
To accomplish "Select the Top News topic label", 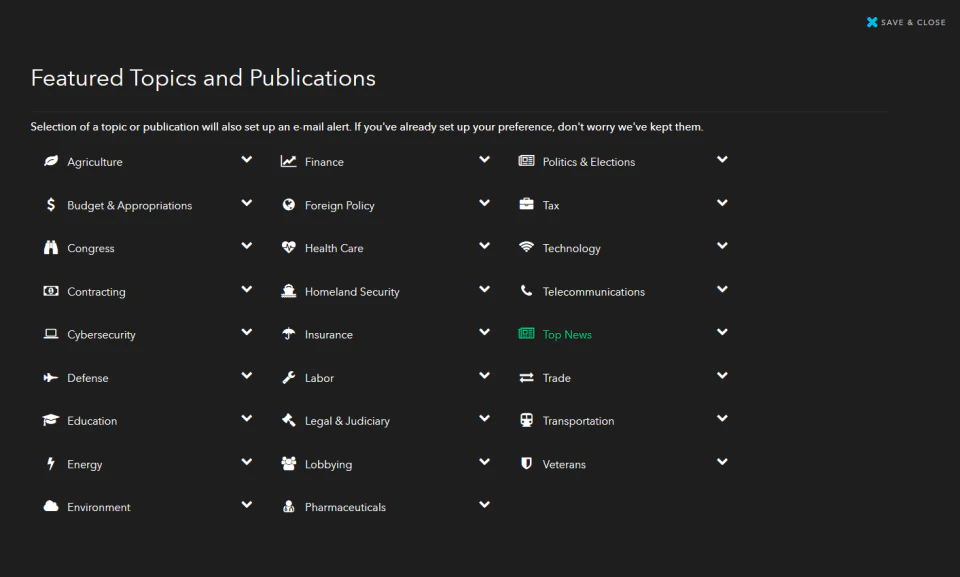I will pyautogui.click(x=567, y=334).
